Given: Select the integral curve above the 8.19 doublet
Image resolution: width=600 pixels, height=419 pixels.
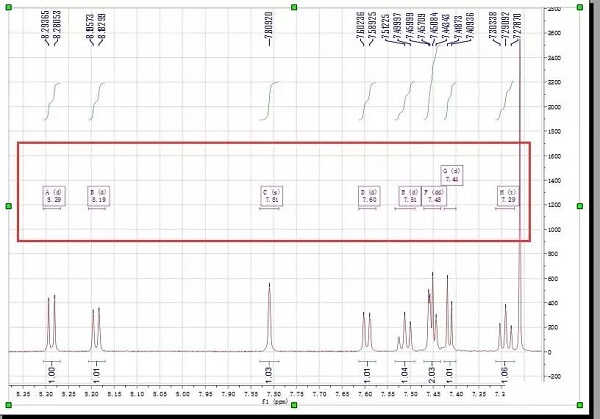Looking at the screenshot, I should point(97,98).
